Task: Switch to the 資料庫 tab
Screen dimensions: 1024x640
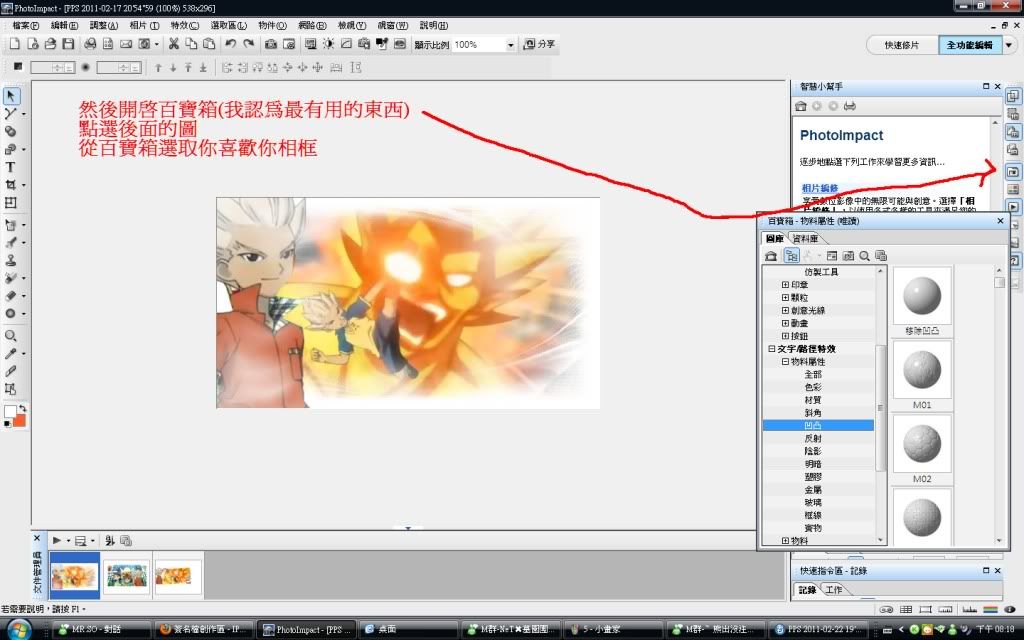Action: (x=806, y=239)
